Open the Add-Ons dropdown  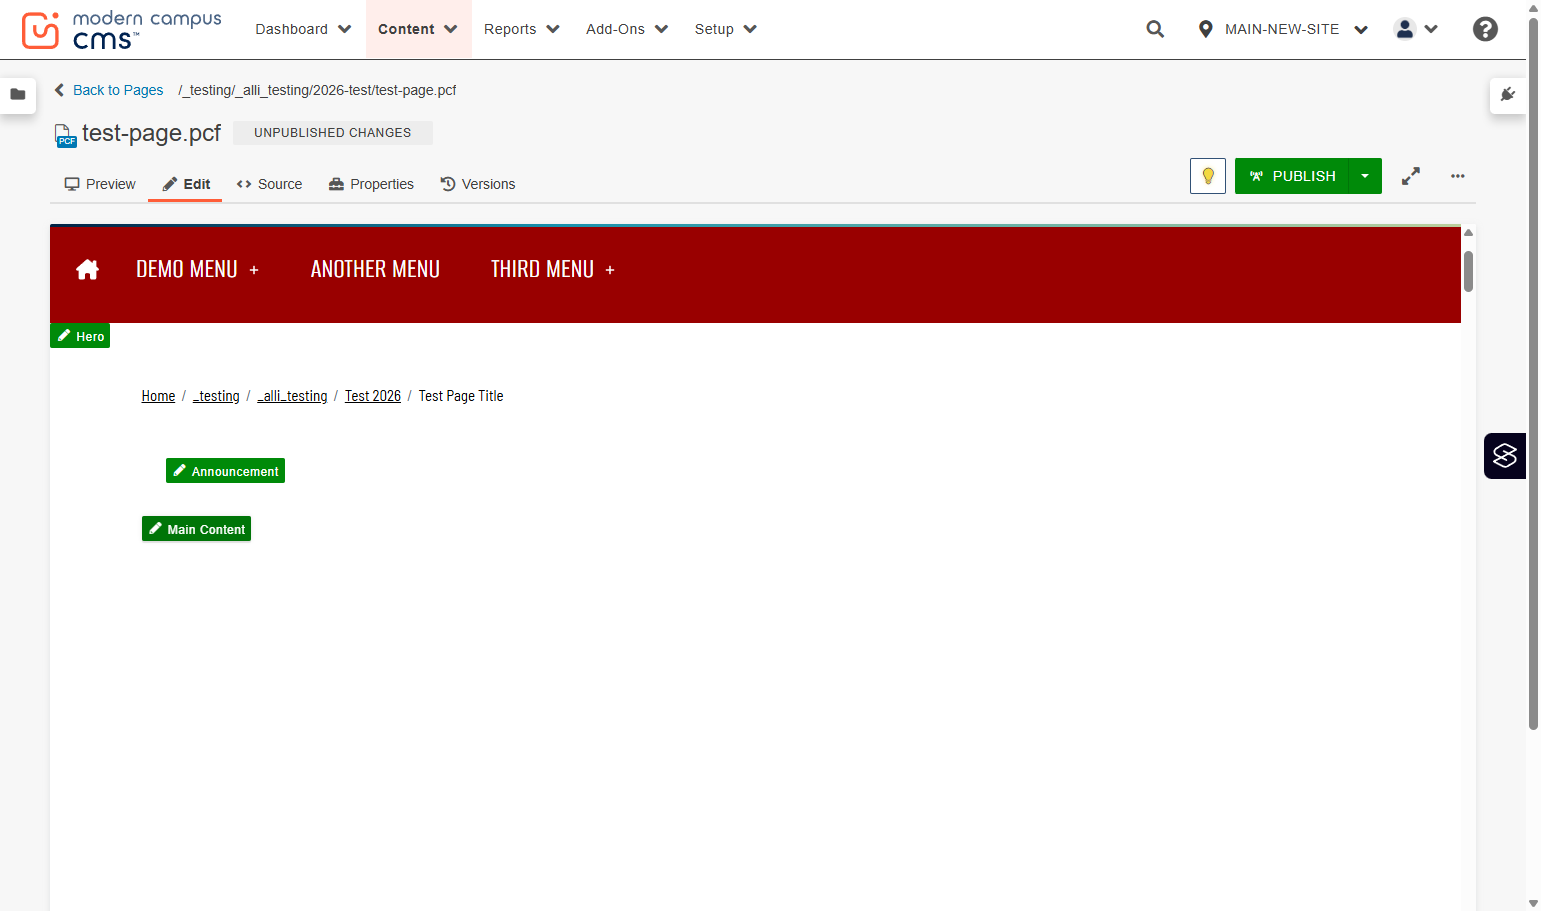pyautogui.click(x=627, y=29)
